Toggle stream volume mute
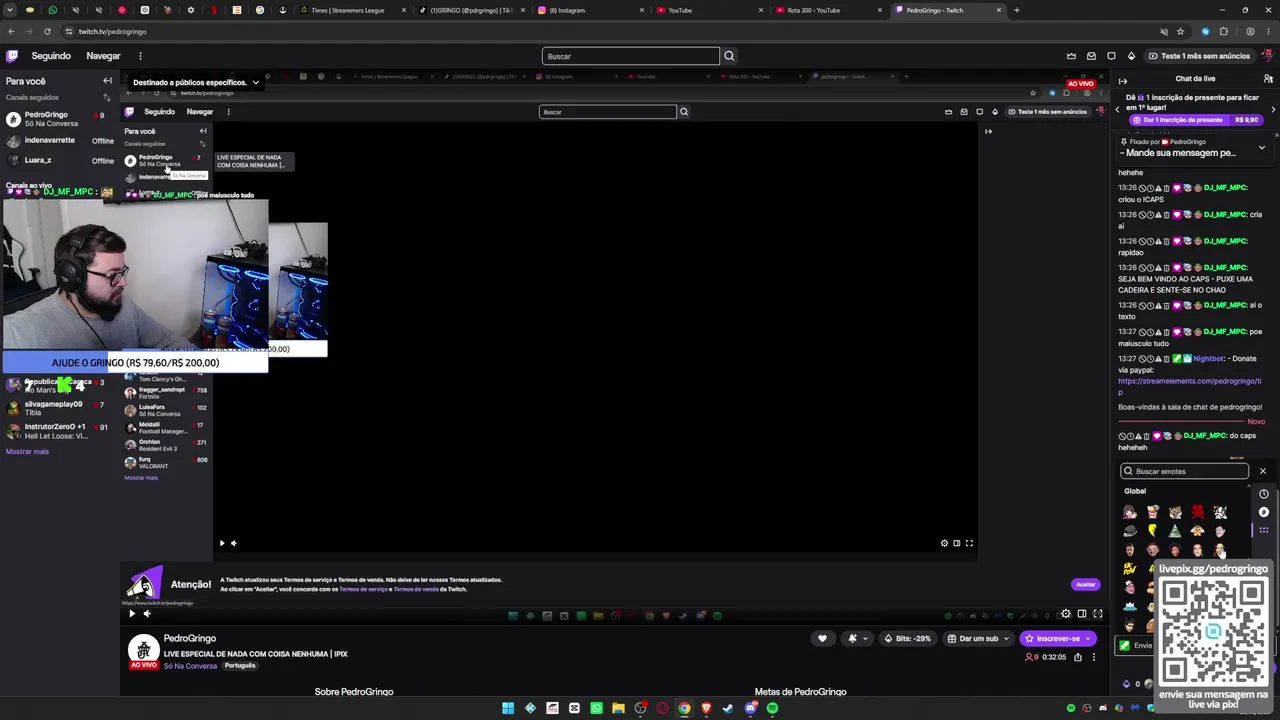 coord(147,614)
